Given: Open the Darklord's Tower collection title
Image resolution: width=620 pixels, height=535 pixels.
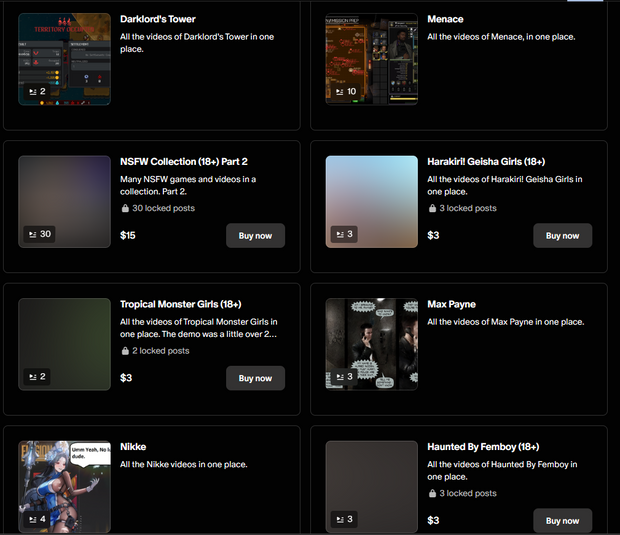Looking at the screenshot, I should coord(158,19).
